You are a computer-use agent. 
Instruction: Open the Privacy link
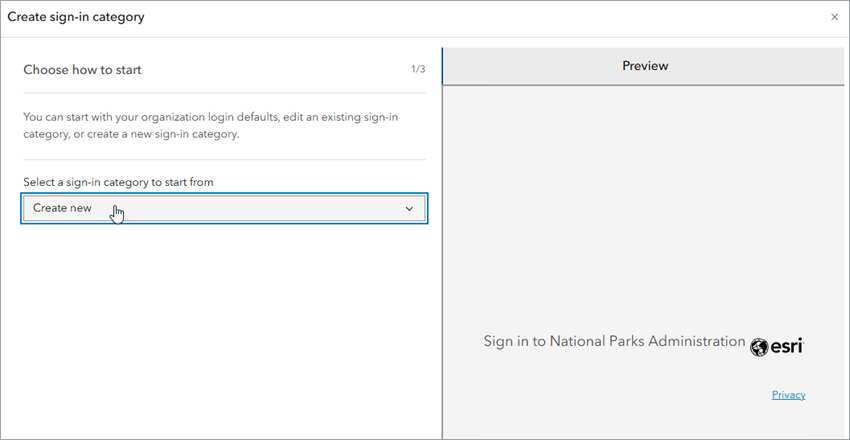[788, 395]
